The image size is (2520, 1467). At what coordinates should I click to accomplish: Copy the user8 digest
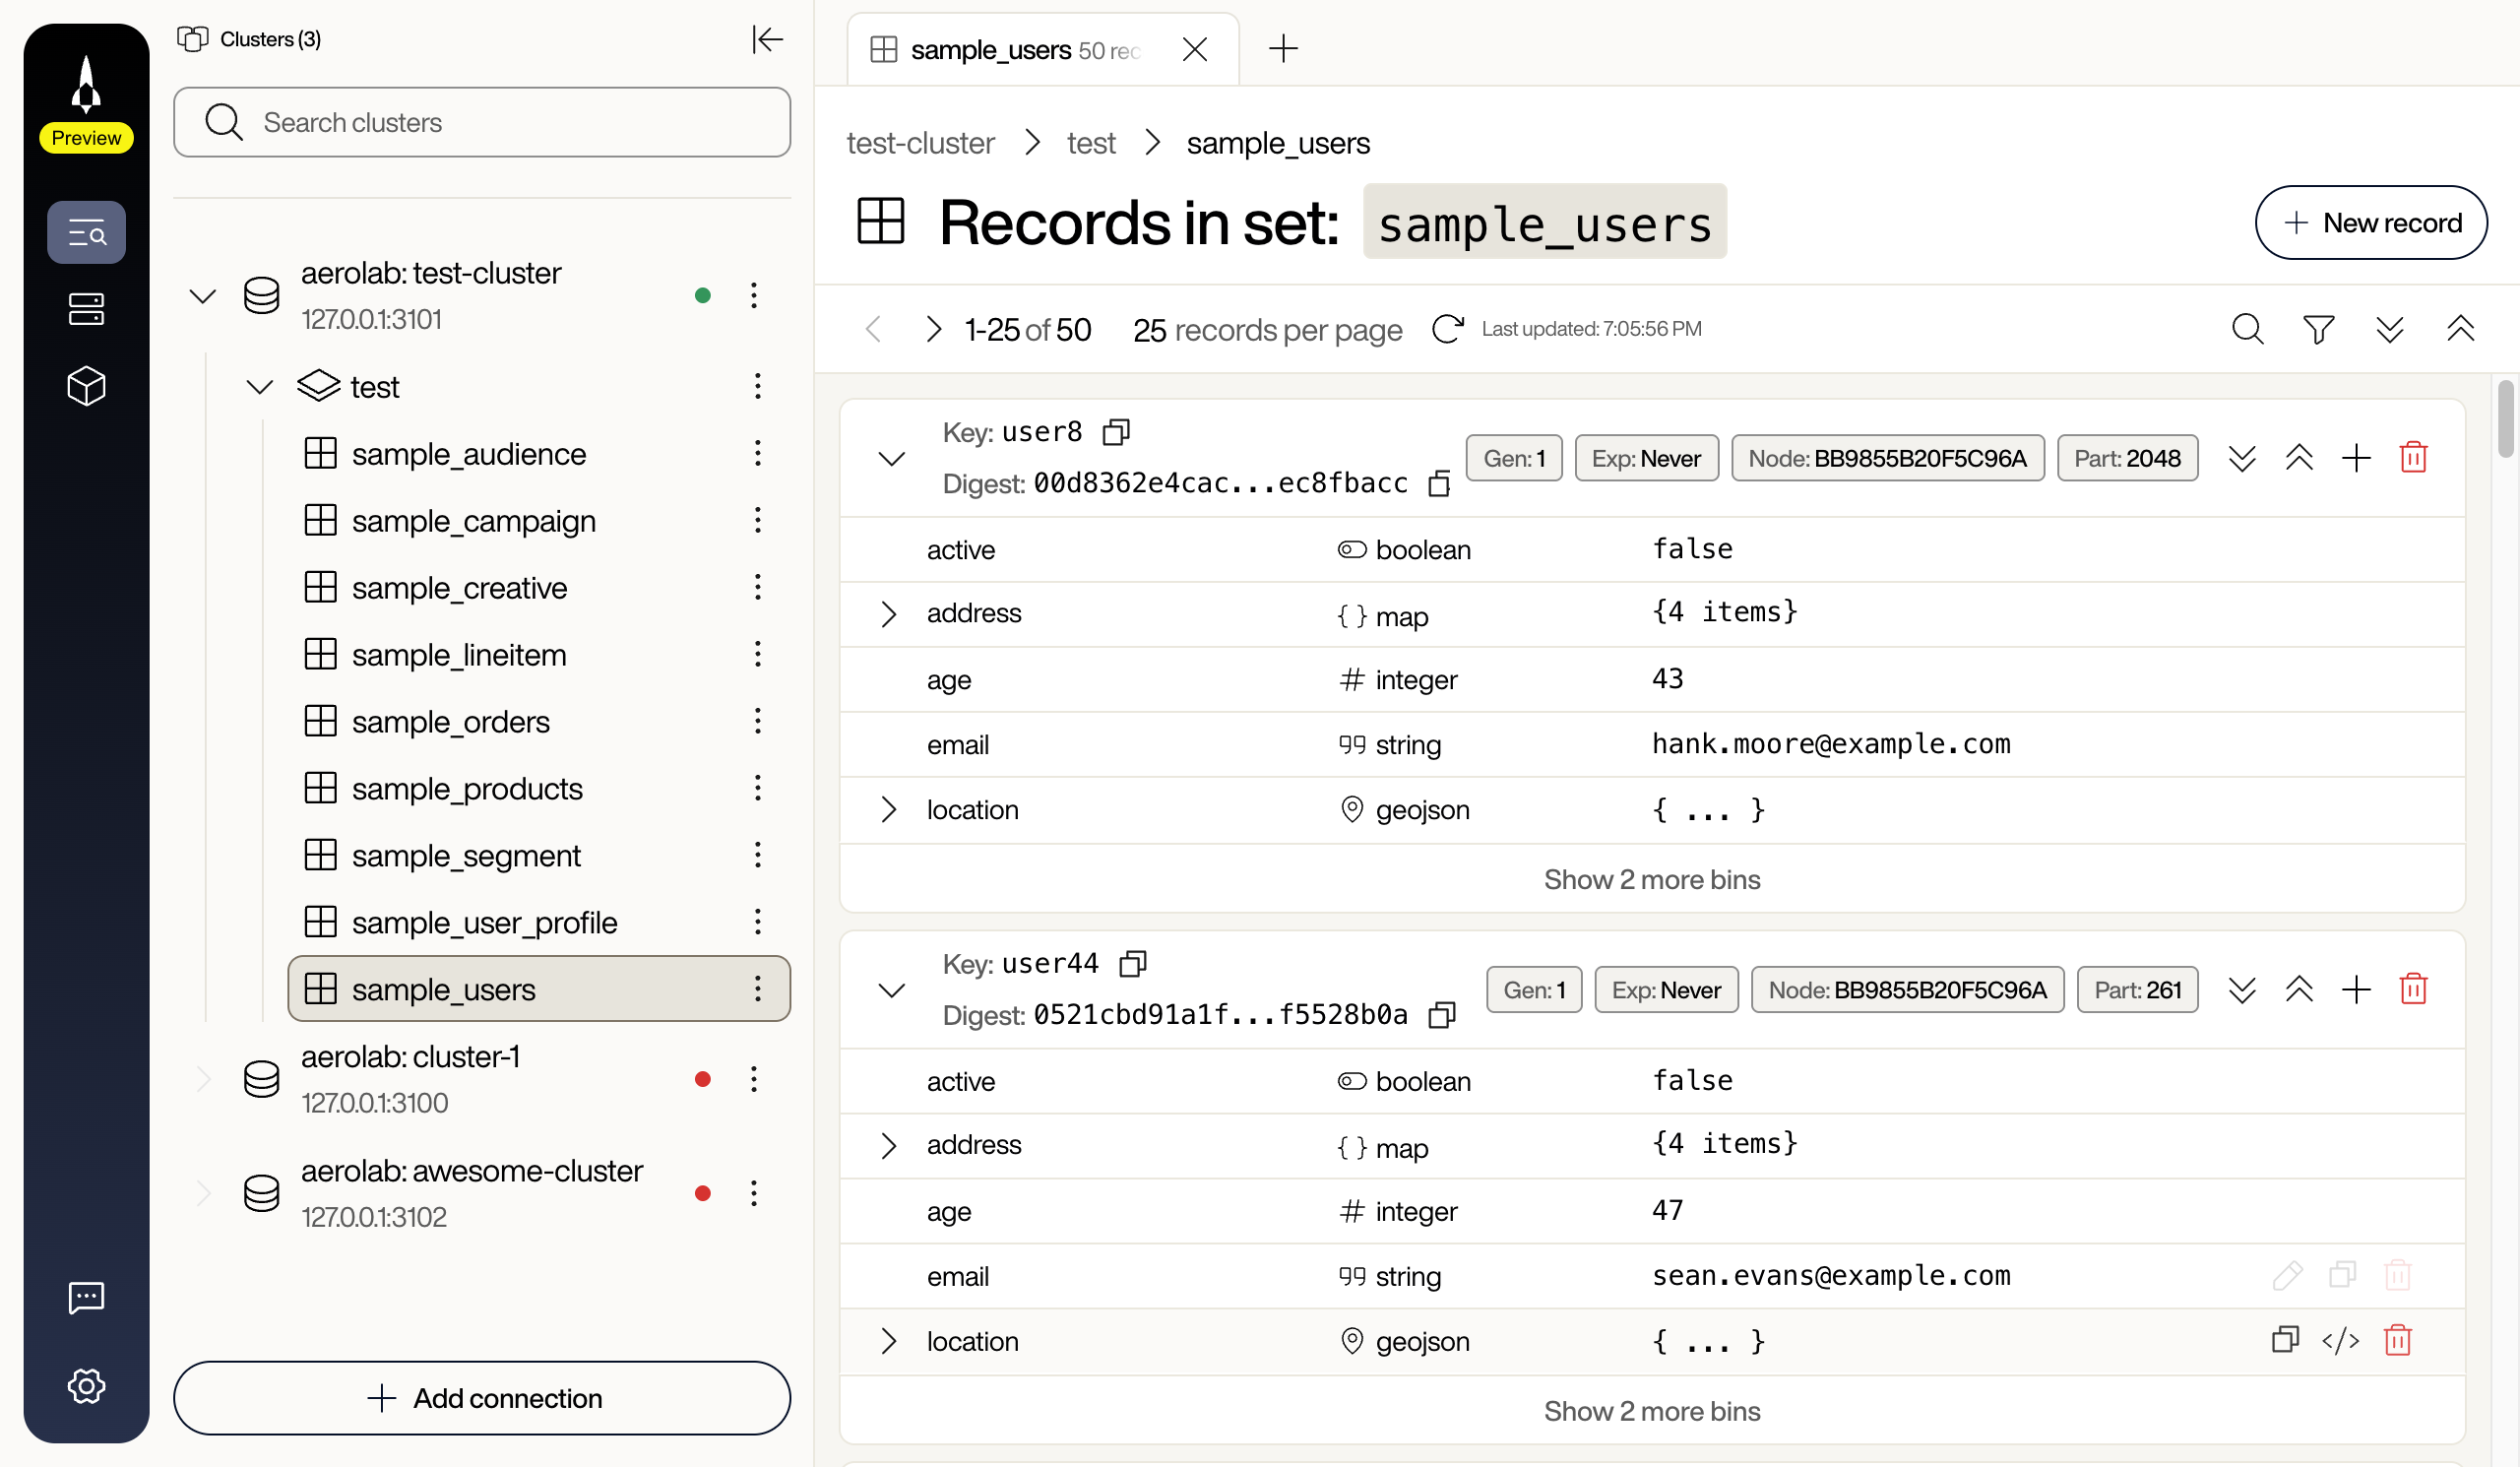point(1439,484)
